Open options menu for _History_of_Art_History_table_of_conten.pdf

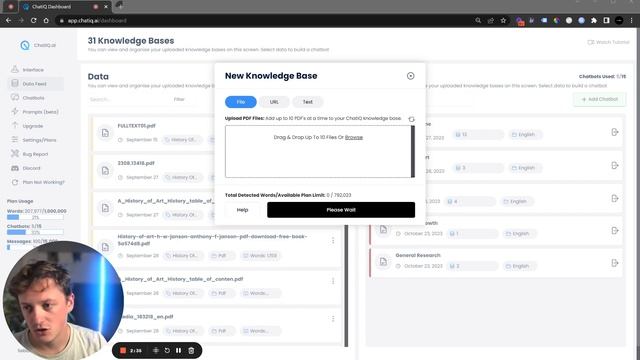pos(333,281)
